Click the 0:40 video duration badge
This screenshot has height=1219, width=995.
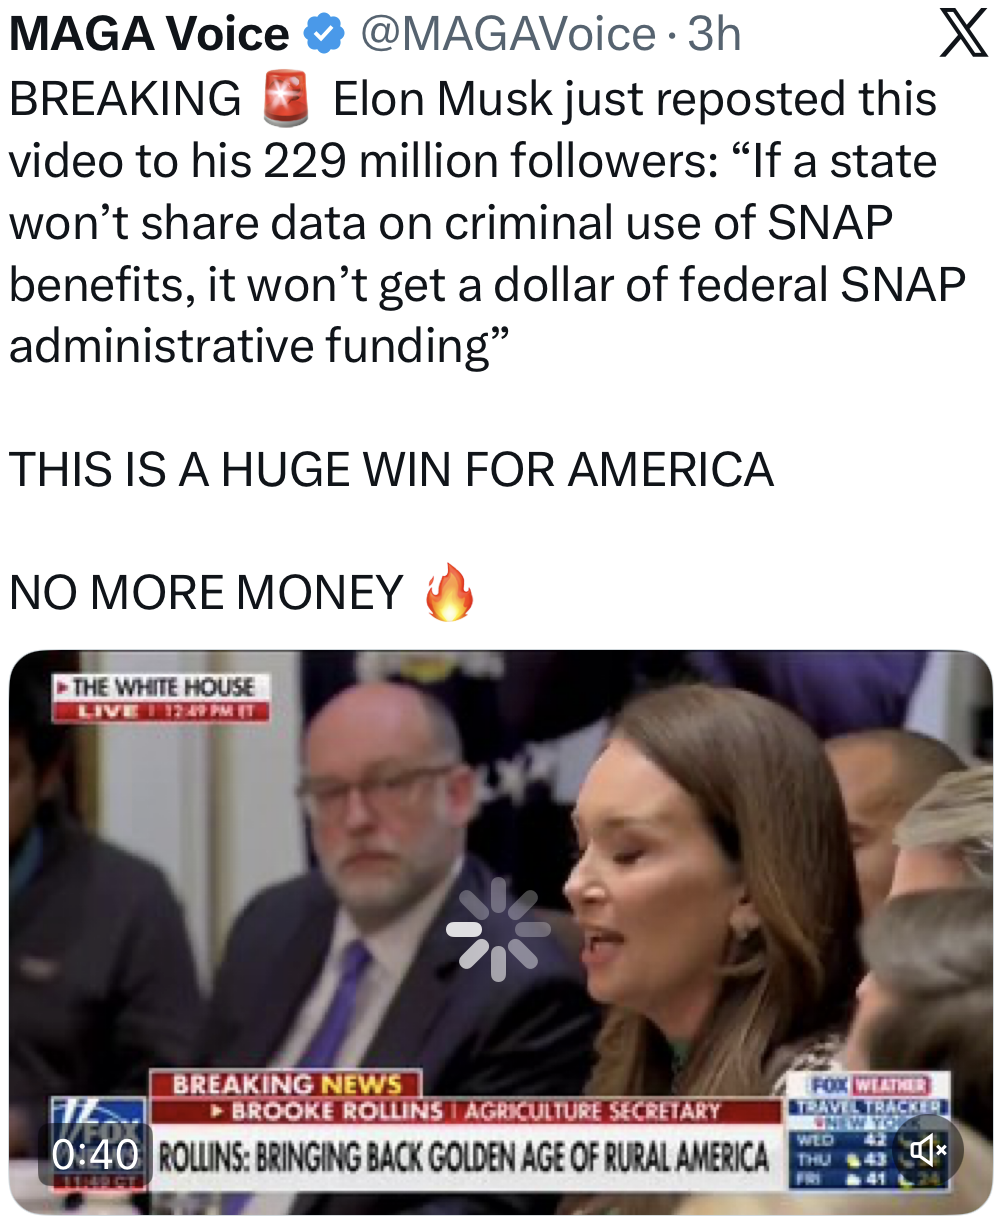coord(95,1155)
